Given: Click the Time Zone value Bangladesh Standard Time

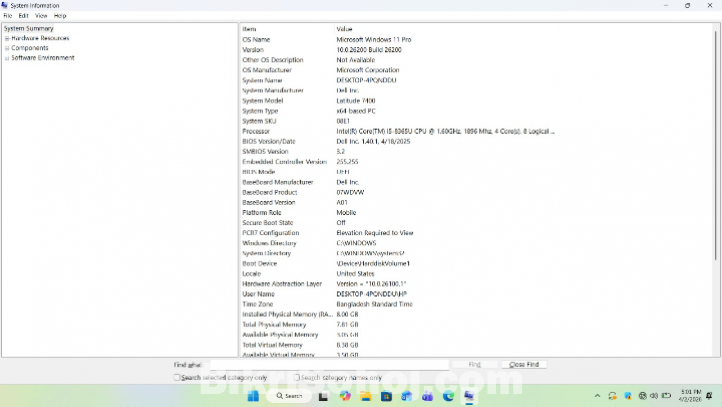Looking at the screenshot, I should point(374,304).
